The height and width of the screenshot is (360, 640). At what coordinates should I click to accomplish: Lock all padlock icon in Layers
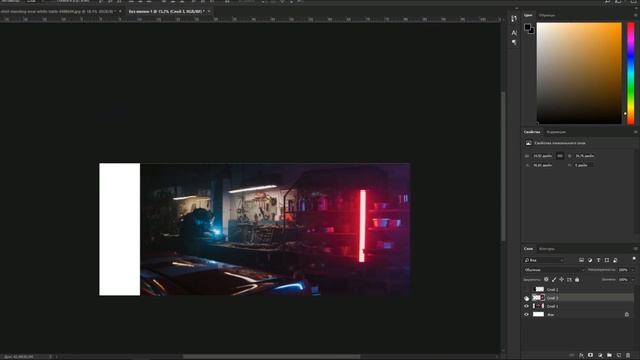pos(577,280)
